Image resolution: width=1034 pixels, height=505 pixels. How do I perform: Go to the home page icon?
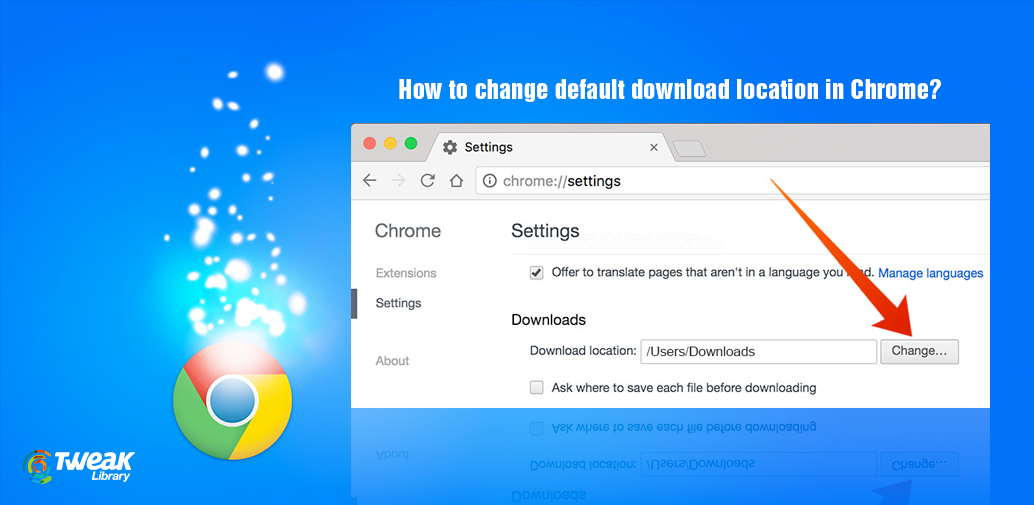point(456,181)
